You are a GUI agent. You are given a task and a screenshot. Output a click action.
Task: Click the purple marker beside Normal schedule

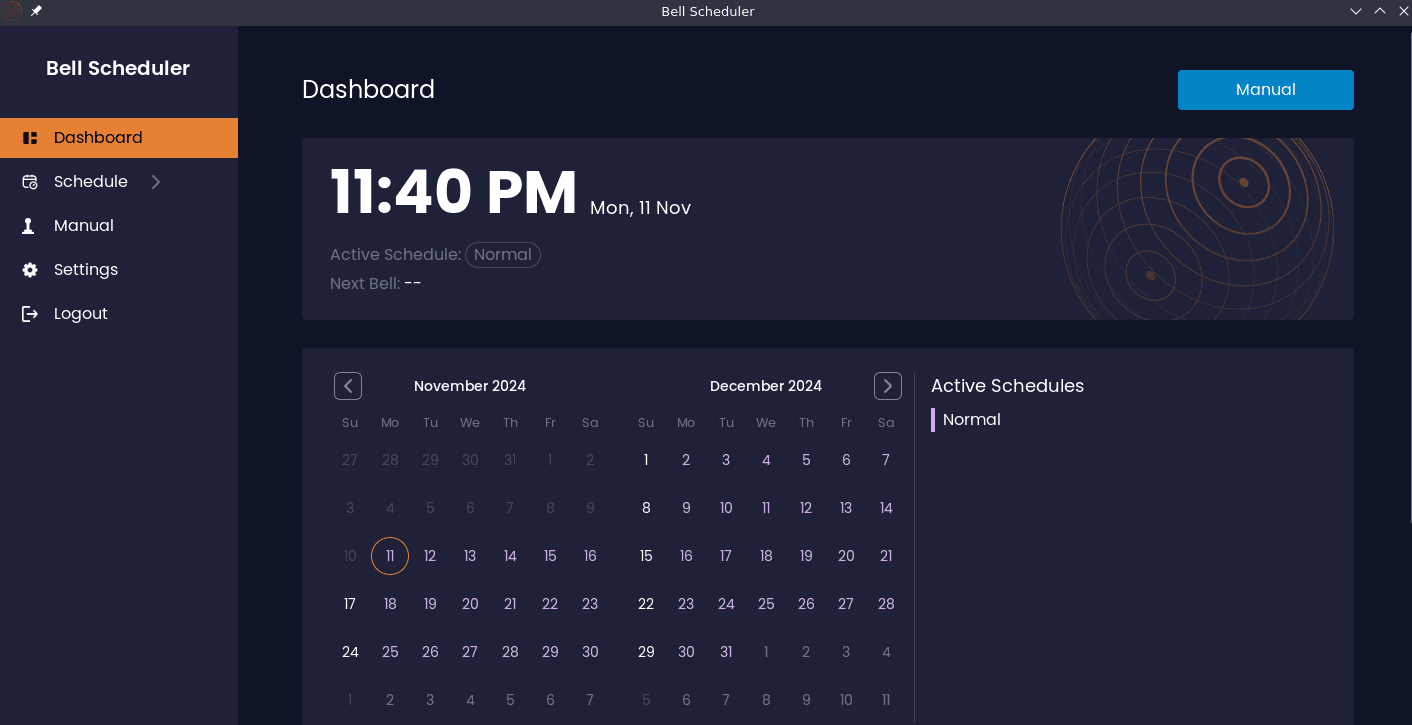(x=933, y=420)
